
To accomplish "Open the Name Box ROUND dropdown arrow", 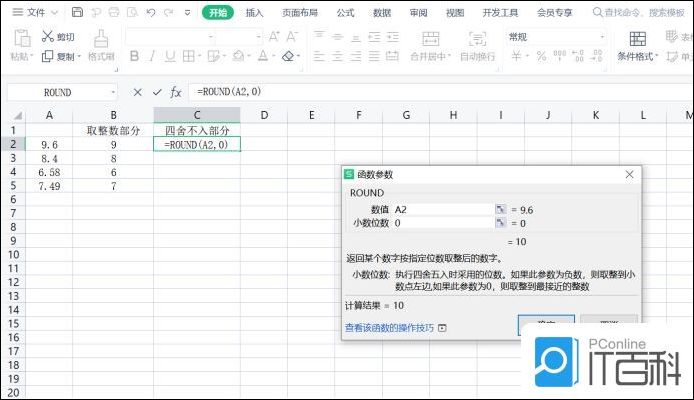I will point(113,92).
